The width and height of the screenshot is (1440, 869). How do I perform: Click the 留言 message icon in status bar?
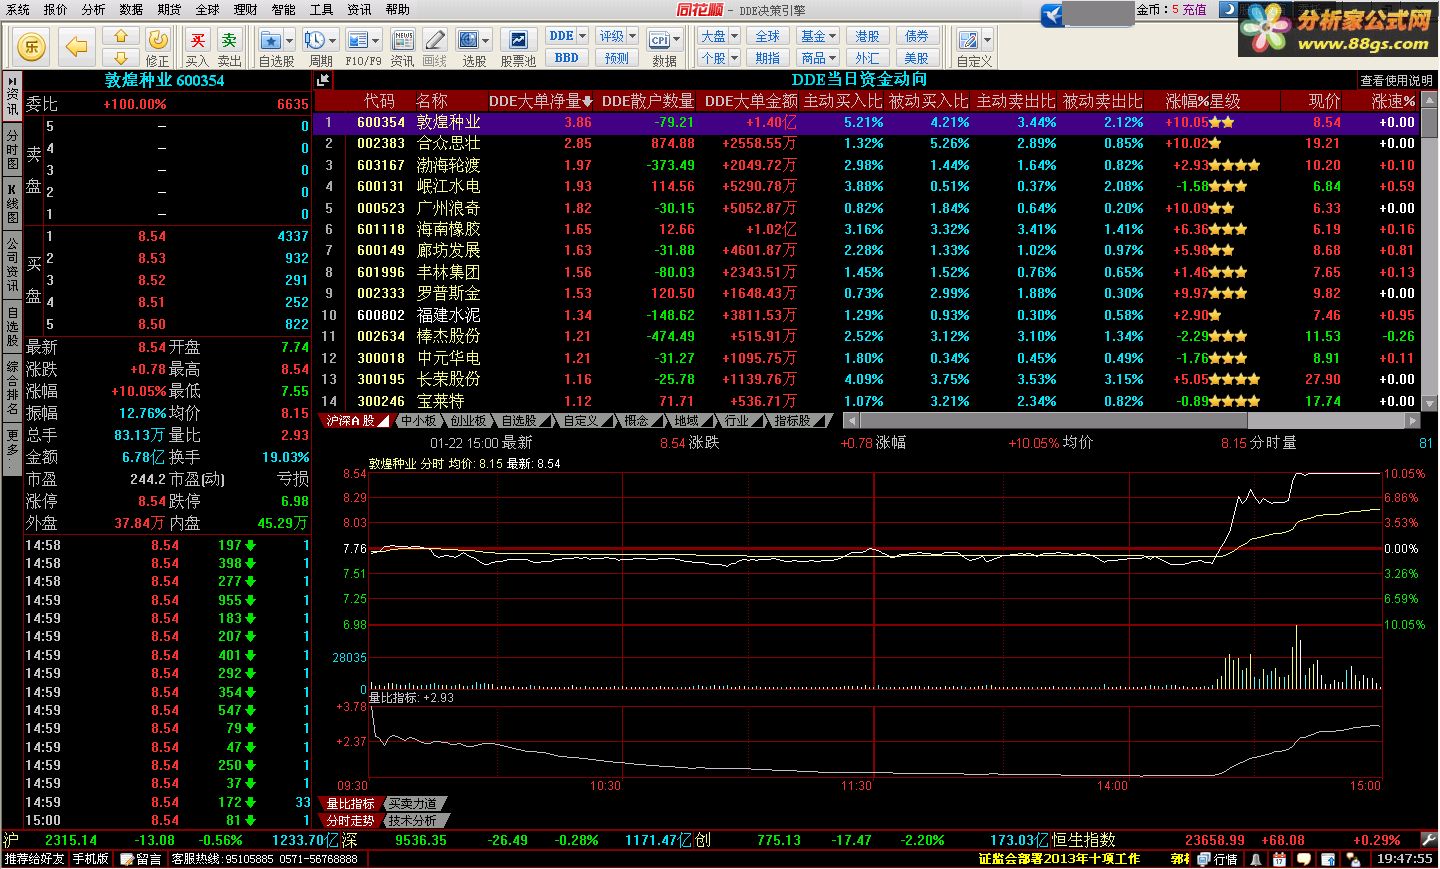pyautogui.click(x=139, y=859)
